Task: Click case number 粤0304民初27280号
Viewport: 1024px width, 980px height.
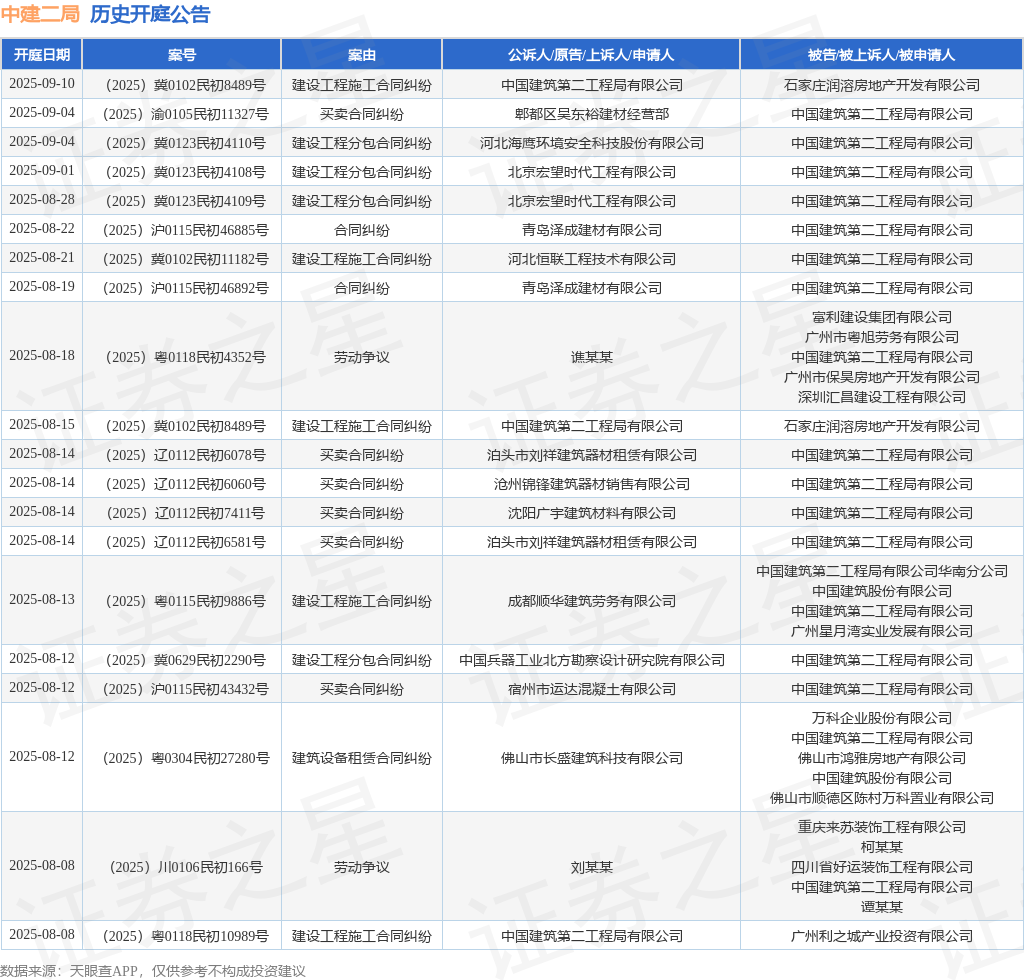Action: [185, 758]
